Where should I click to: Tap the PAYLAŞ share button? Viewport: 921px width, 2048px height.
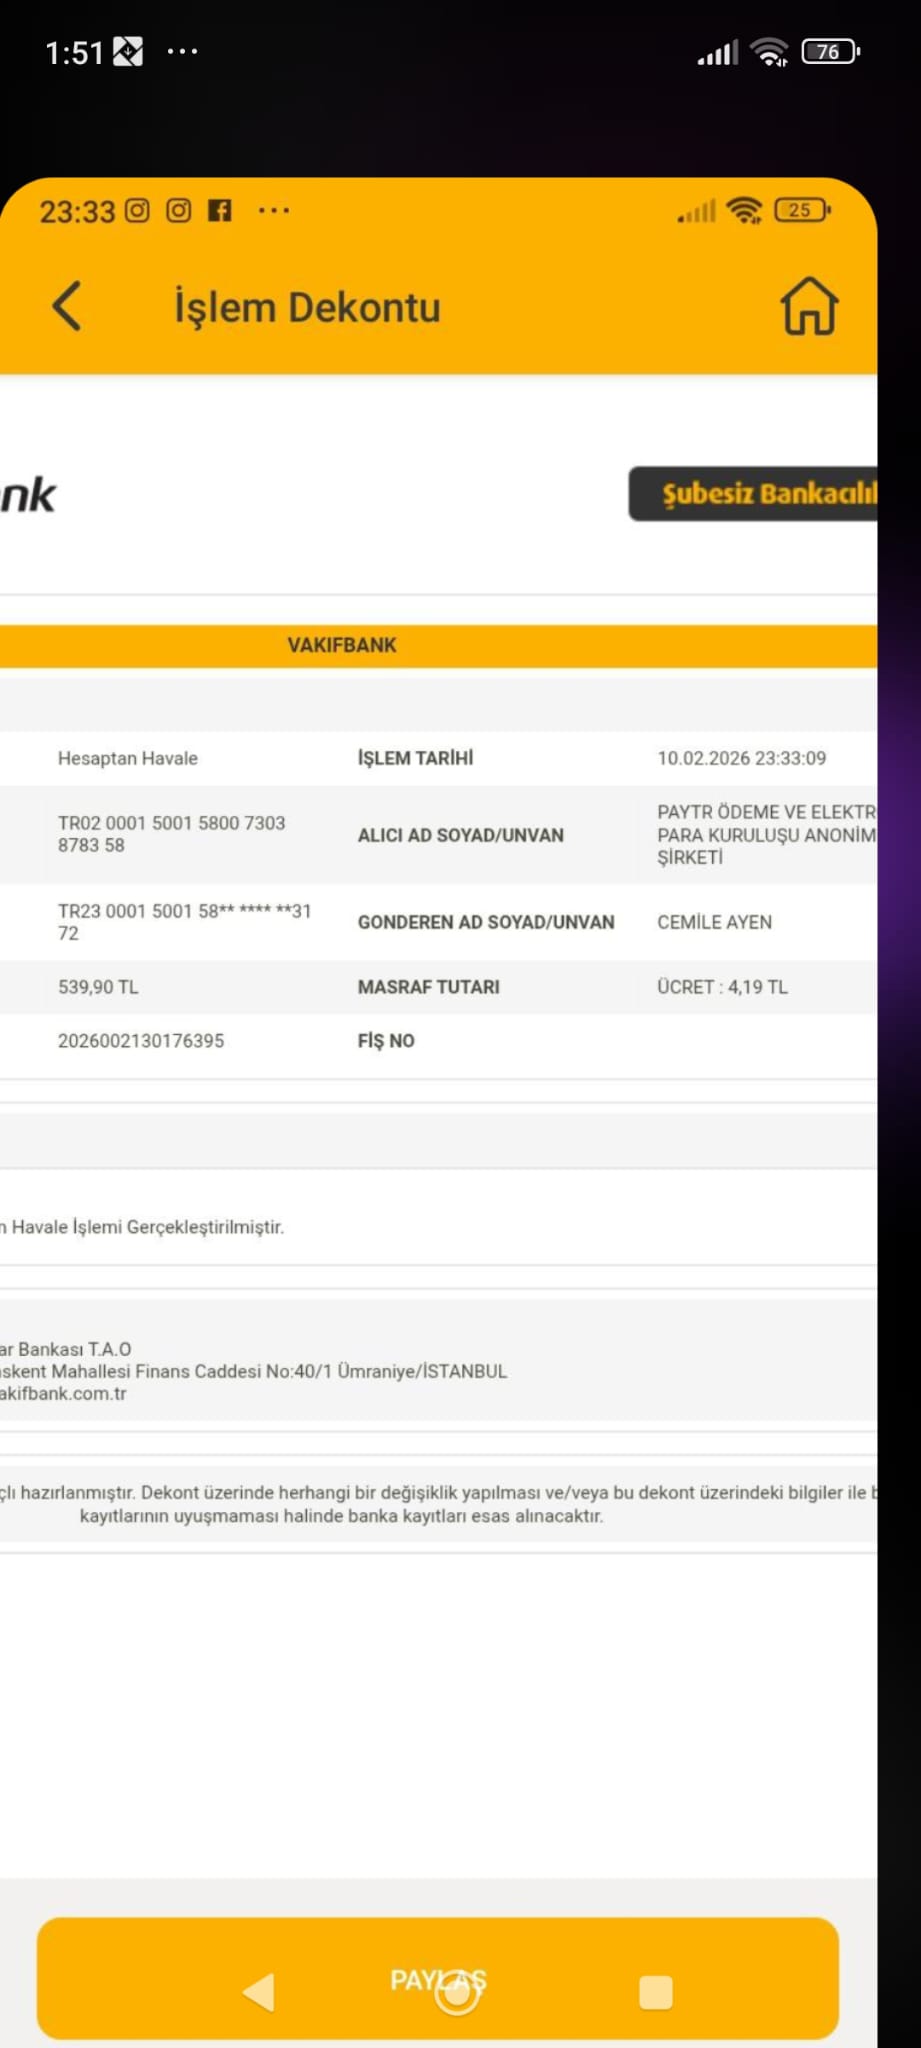pos(437,1978)
